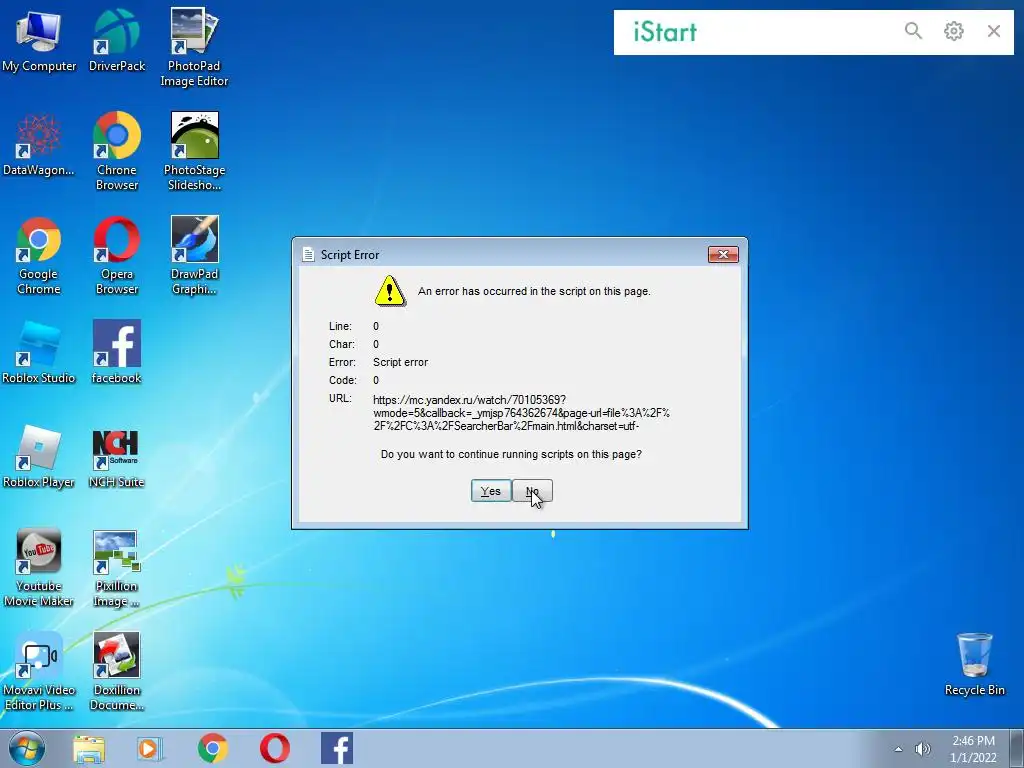Close the Script Error dialog window
This screenshot has height=768, width=1024.
[x=723, y=255]
